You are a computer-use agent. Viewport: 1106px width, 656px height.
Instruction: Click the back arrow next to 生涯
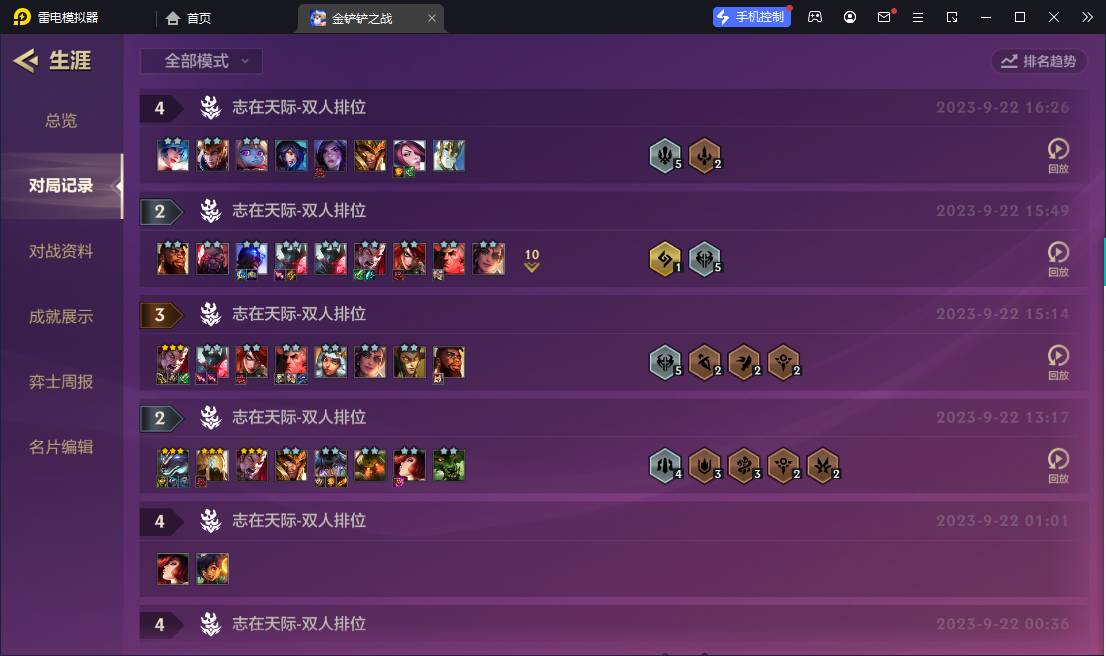coord(25,61)
